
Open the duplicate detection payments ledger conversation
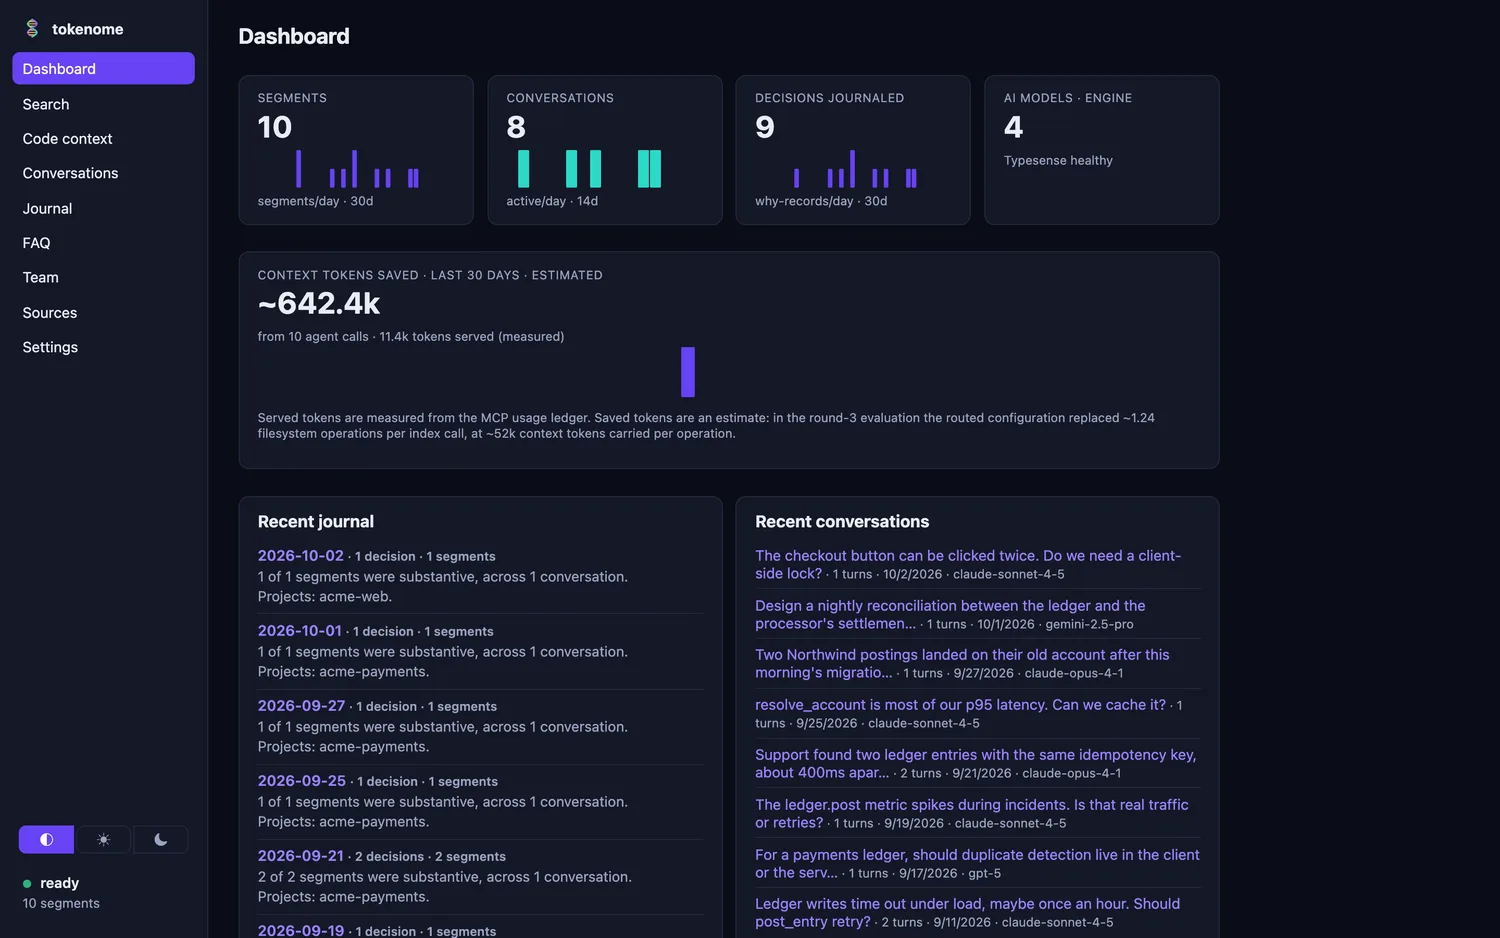[977, 863]
